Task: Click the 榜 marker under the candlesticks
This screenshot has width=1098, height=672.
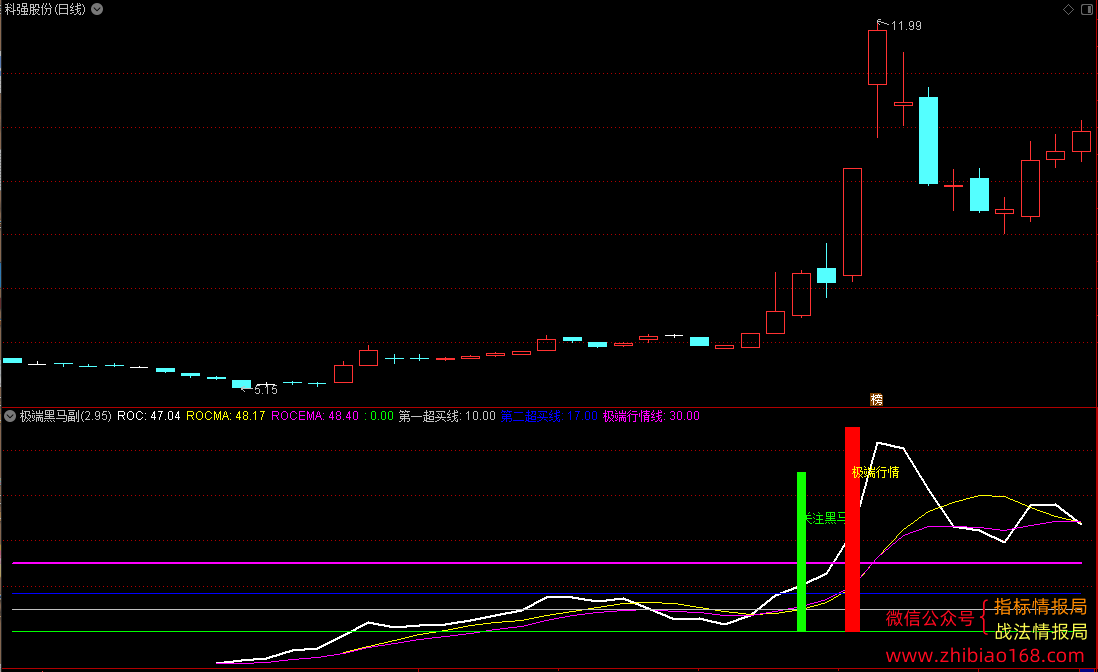Action: [877, 399]
